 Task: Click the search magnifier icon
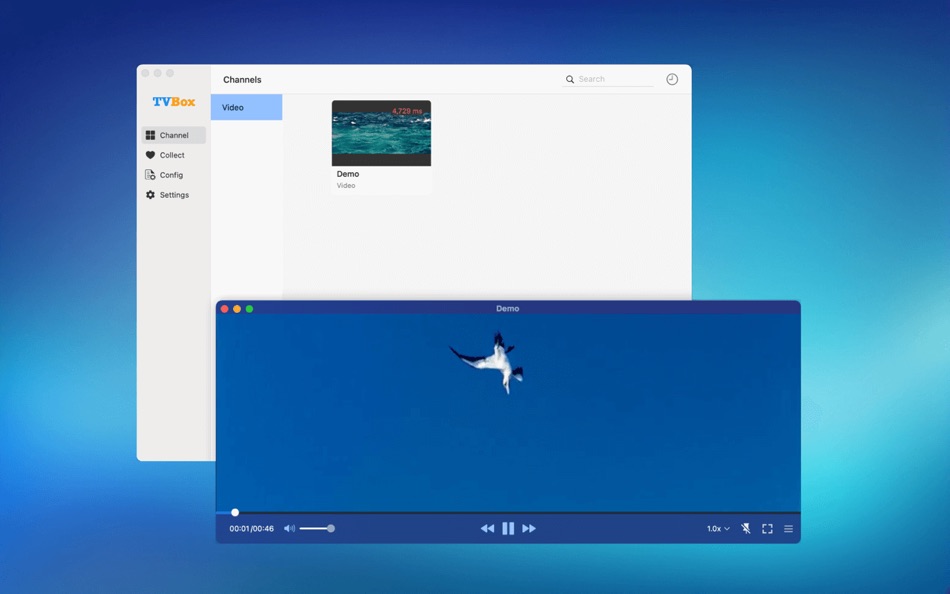[x=570, y=79]
